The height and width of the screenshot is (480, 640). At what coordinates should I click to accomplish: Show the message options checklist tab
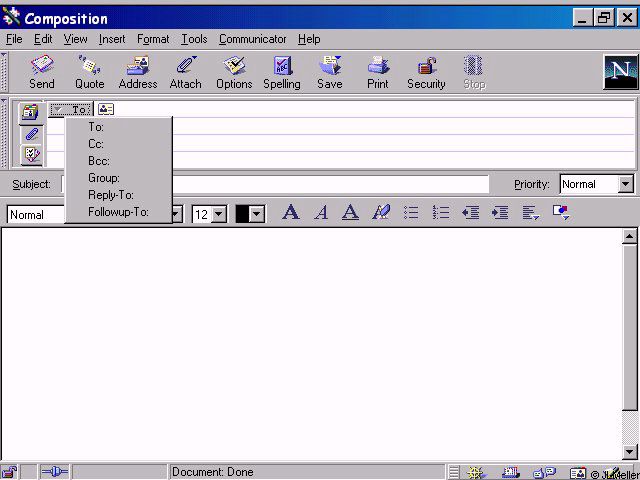[31, 155]
